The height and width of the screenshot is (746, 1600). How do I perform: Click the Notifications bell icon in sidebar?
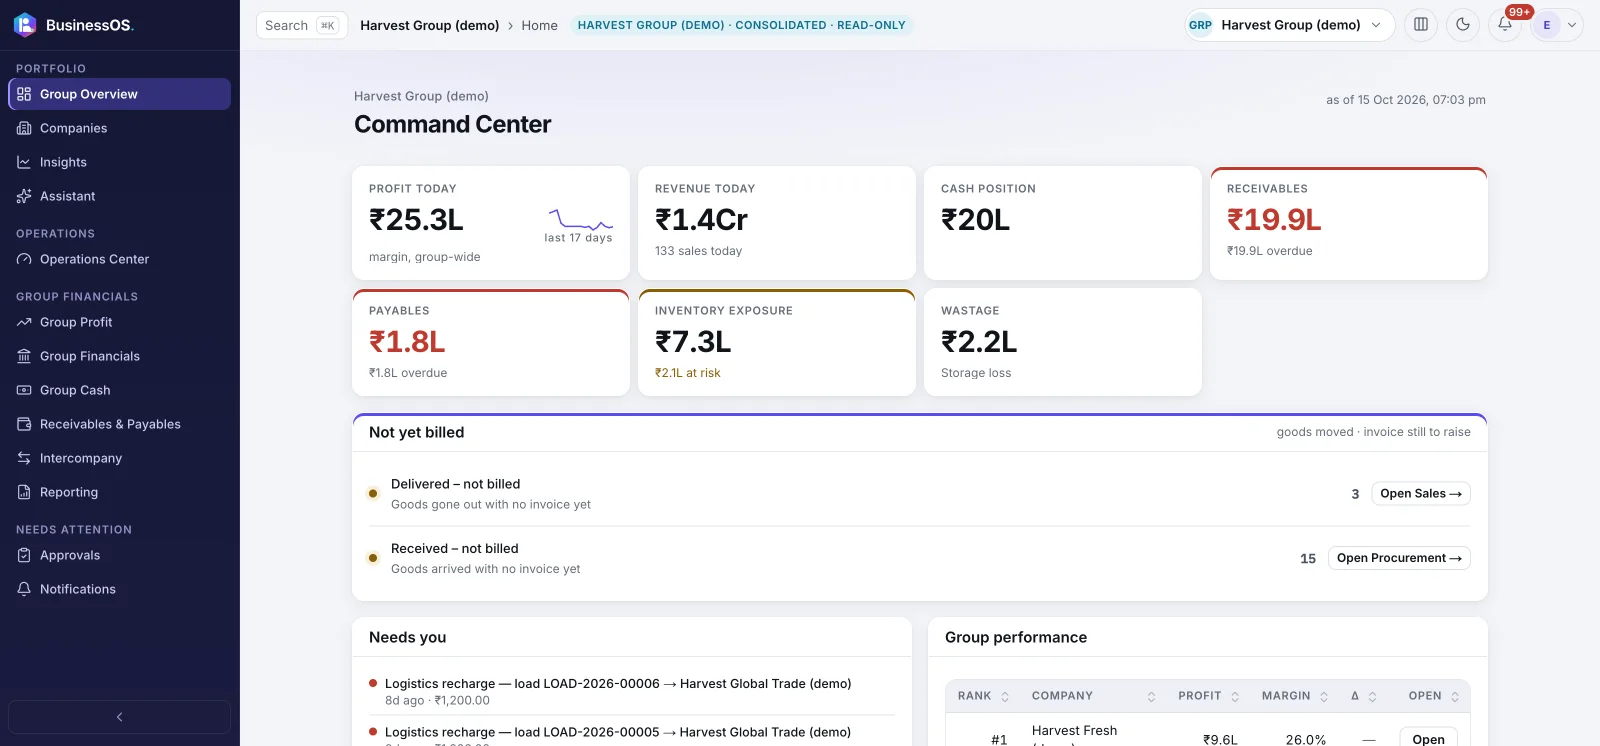point(24,589)
